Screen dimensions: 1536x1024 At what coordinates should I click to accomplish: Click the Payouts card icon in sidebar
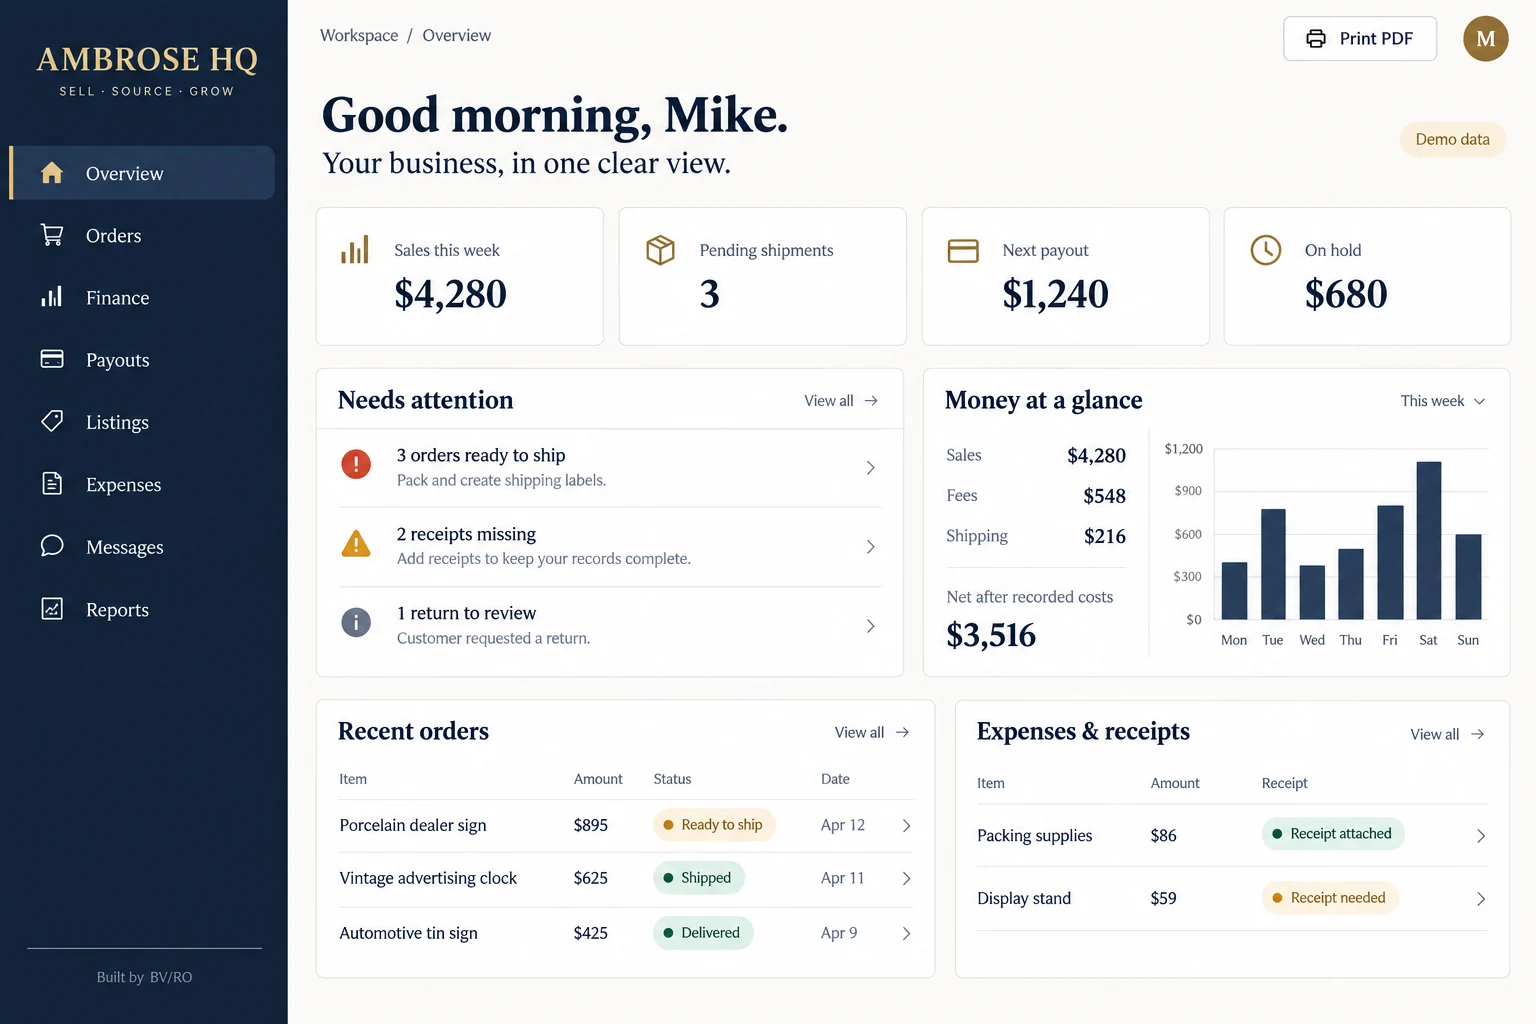click(x=52, y=359)
